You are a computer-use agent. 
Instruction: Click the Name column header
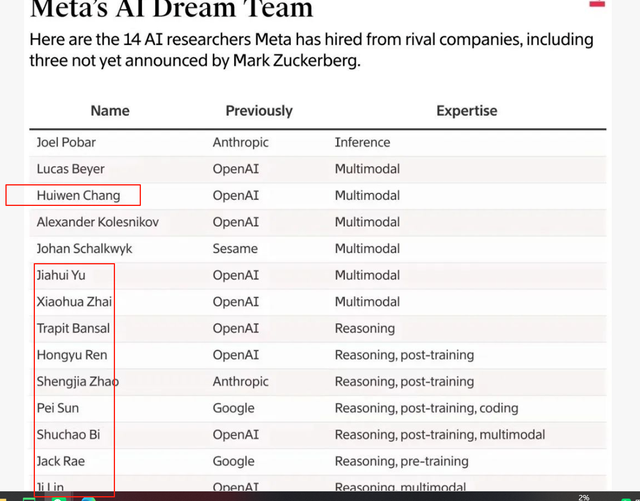tap(110, 111)
